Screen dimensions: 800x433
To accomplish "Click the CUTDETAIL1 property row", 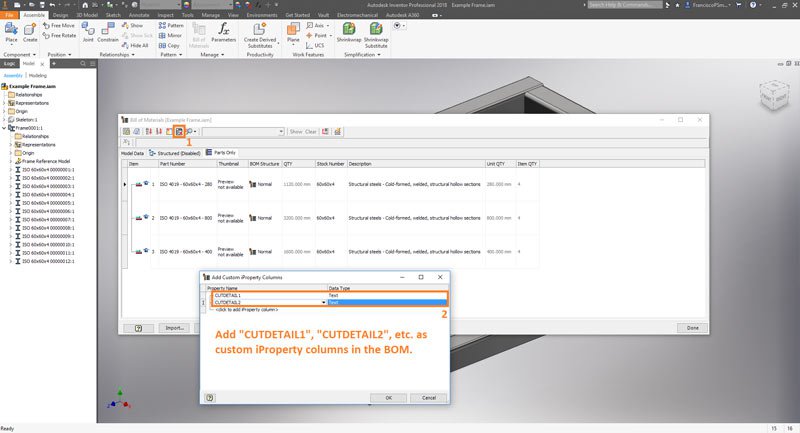I will click(x=328, y=295).
